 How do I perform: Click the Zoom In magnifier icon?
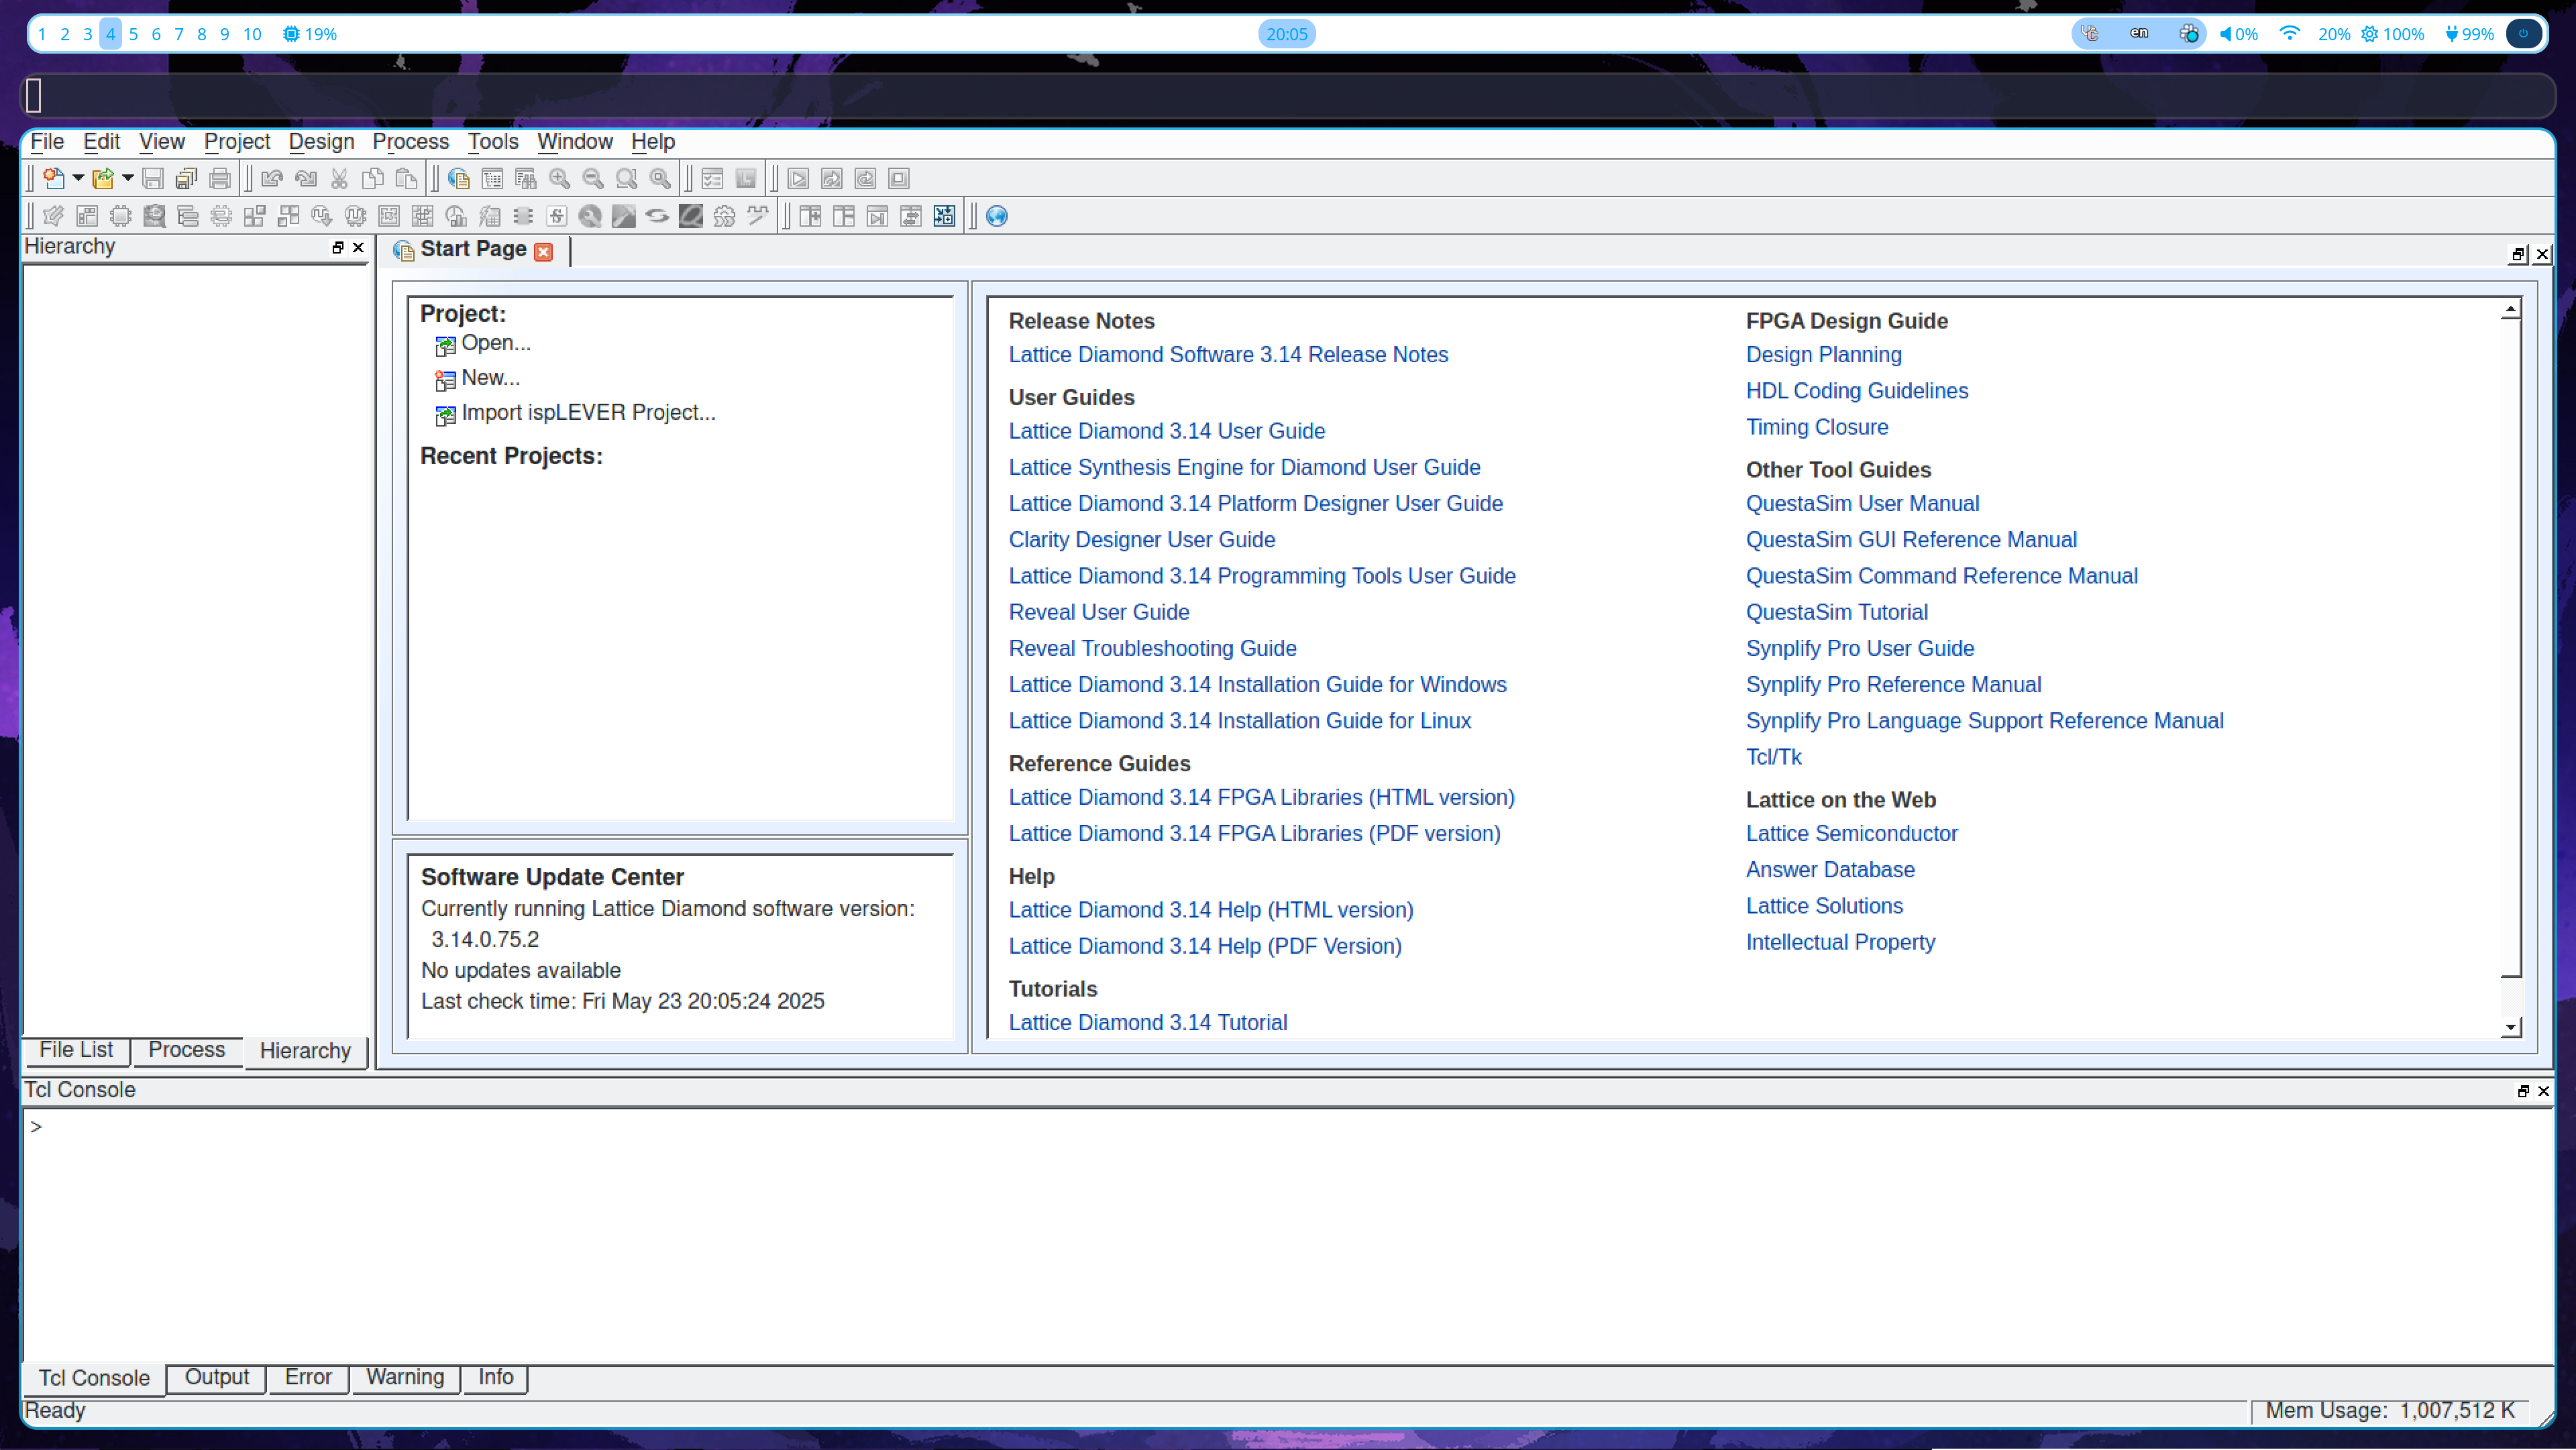pyautogui.click(x=559, y=179)
